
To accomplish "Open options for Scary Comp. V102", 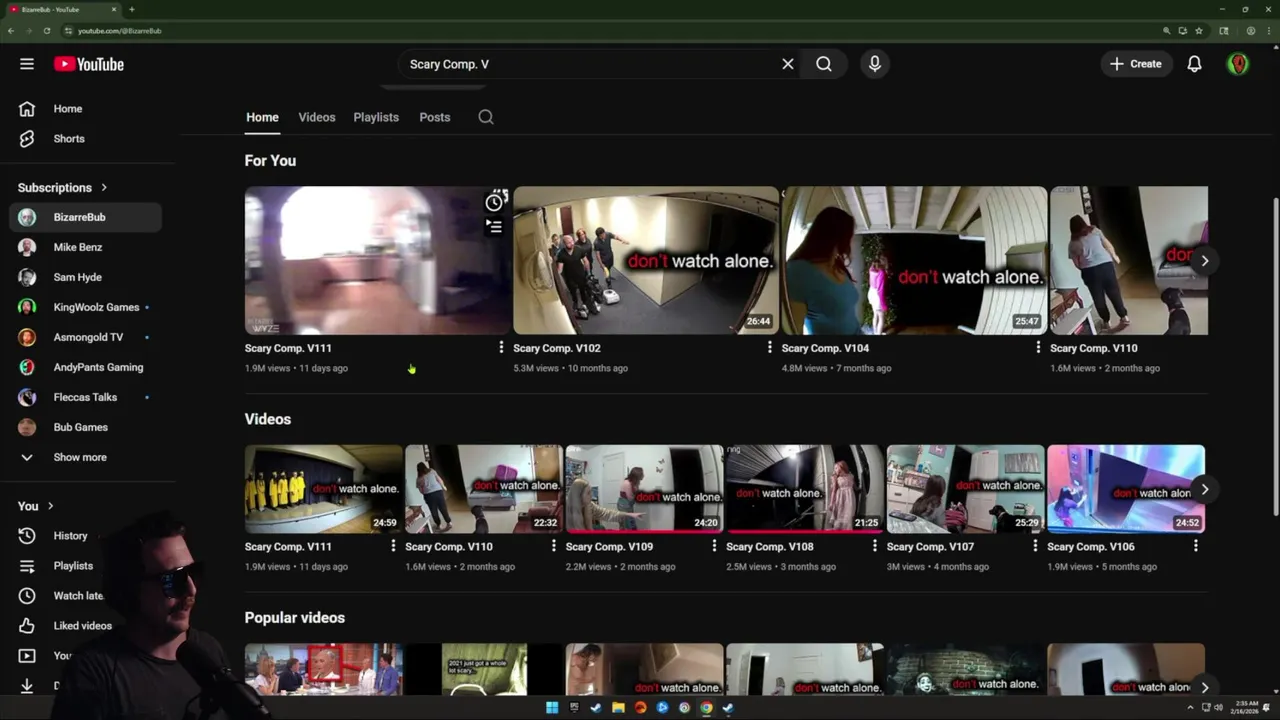I will (x=769, y=348).
